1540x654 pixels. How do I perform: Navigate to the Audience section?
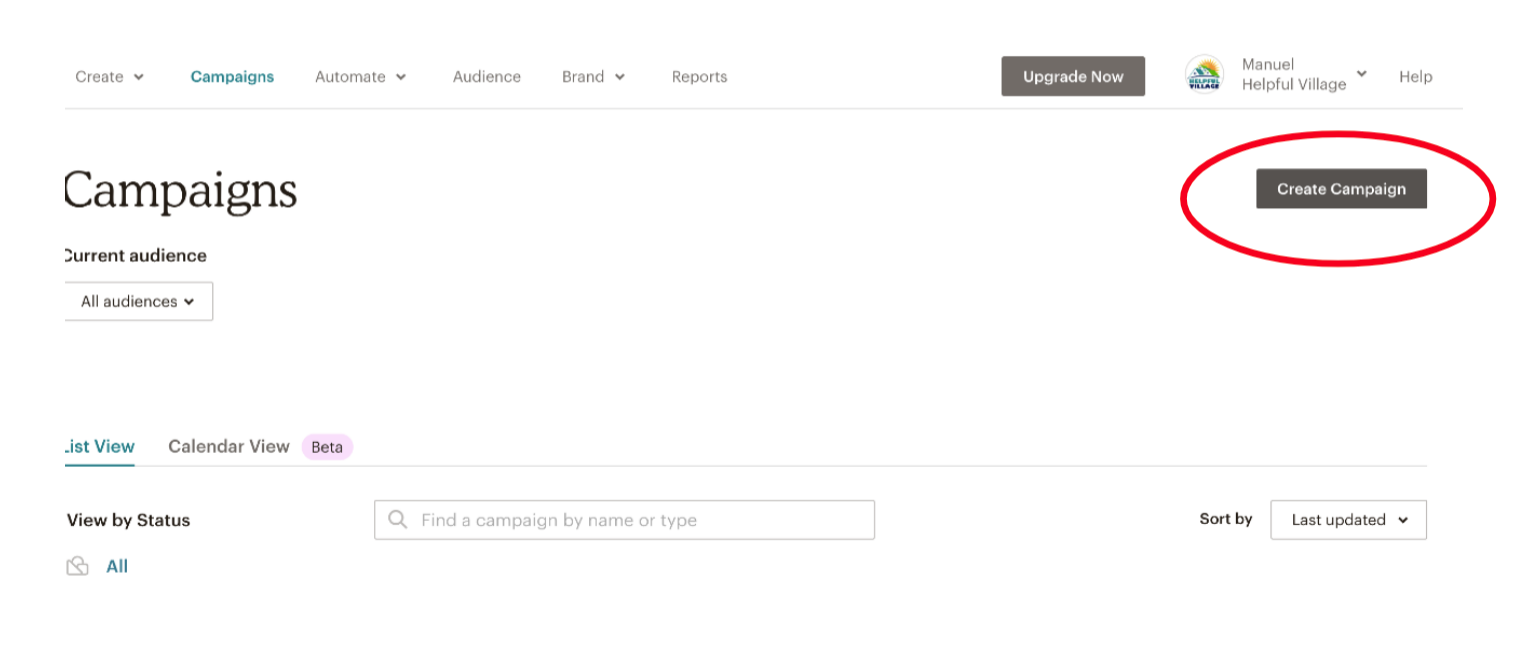(x=487, y=76)
